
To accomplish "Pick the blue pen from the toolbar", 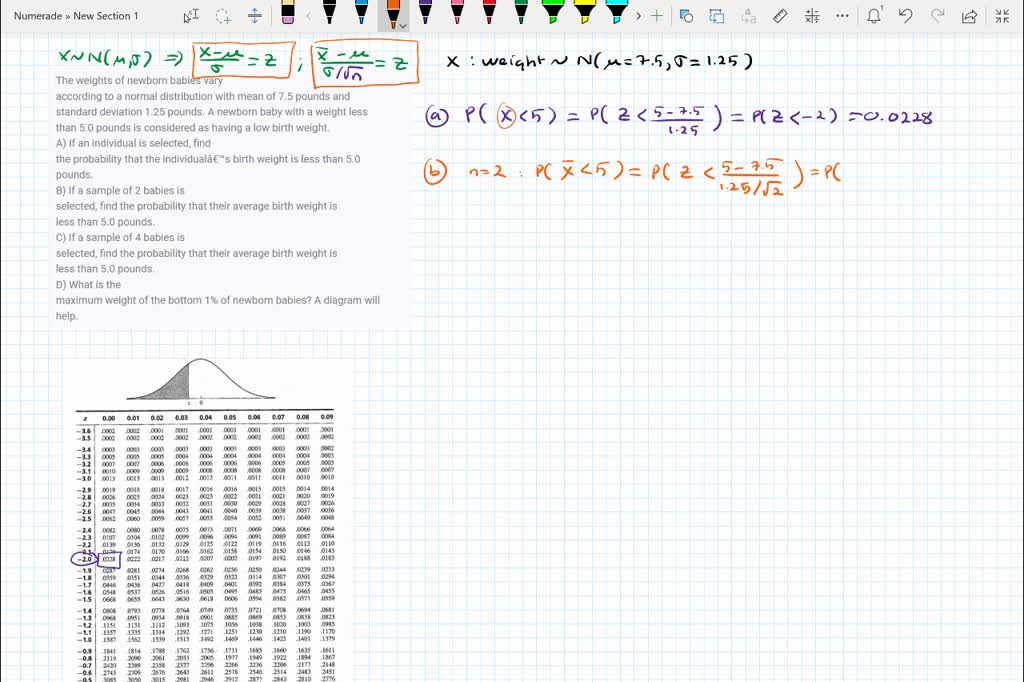I will (x=362, y=15).
